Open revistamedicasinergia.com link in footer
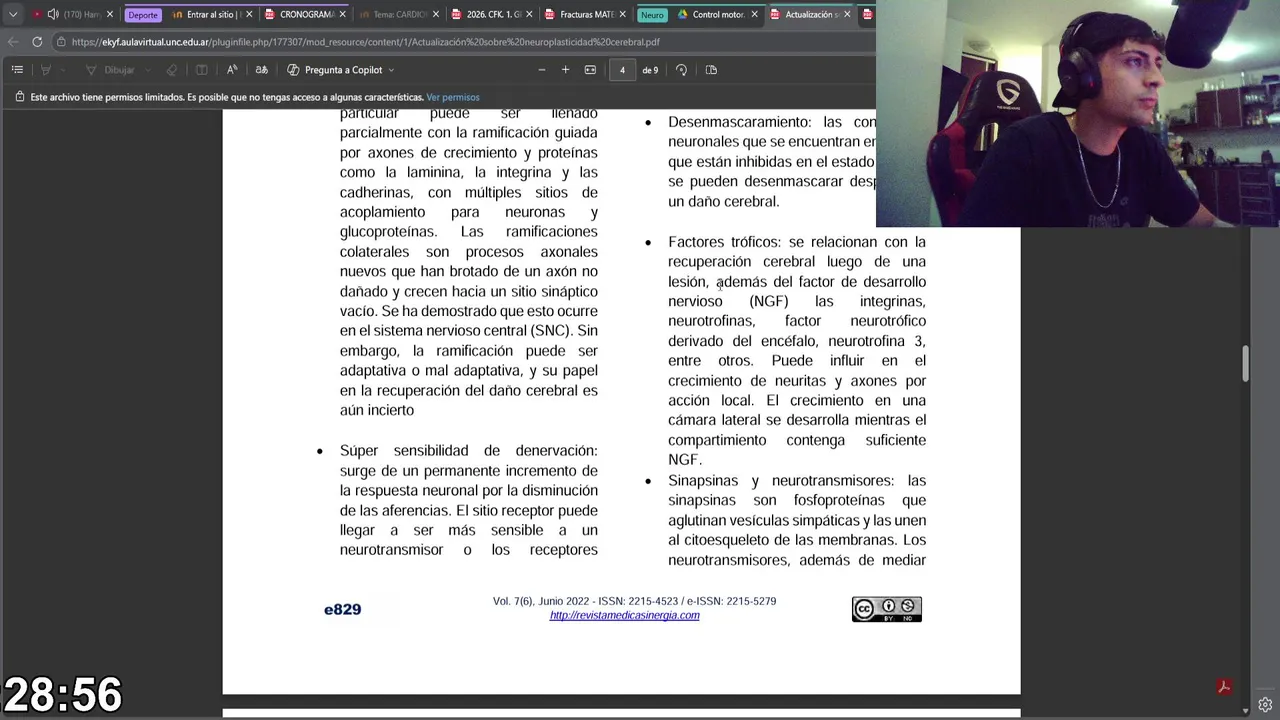 (624, 615)
